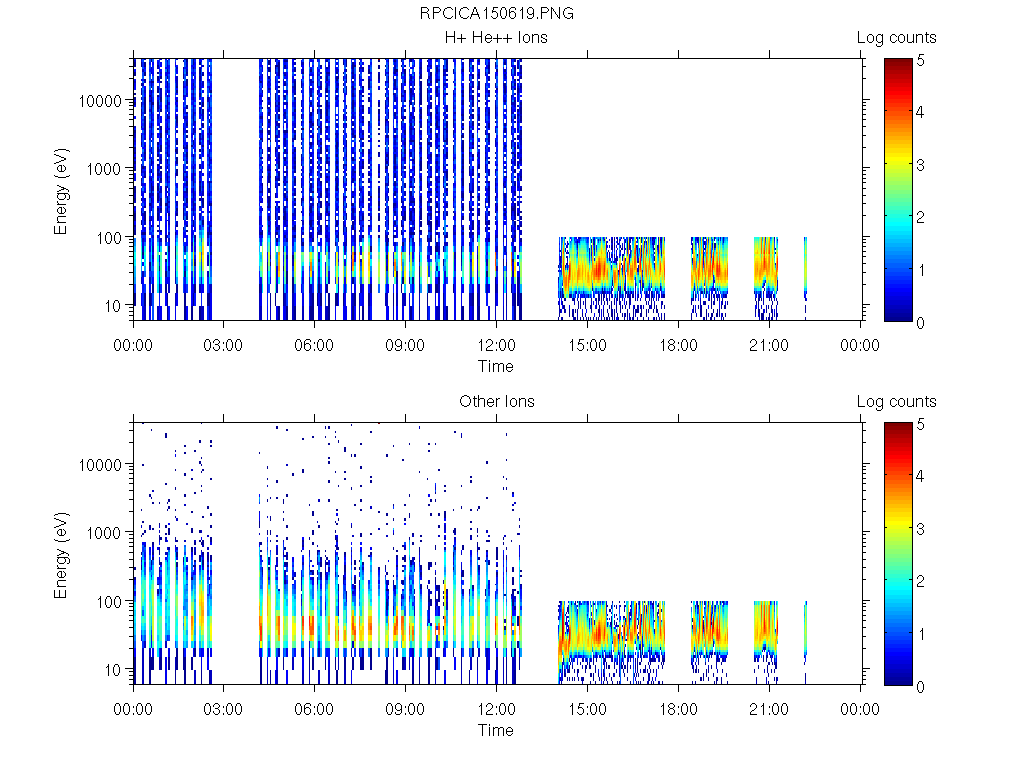
Task: Select the Other Ions panel title
Action: (x=496, y=402)
